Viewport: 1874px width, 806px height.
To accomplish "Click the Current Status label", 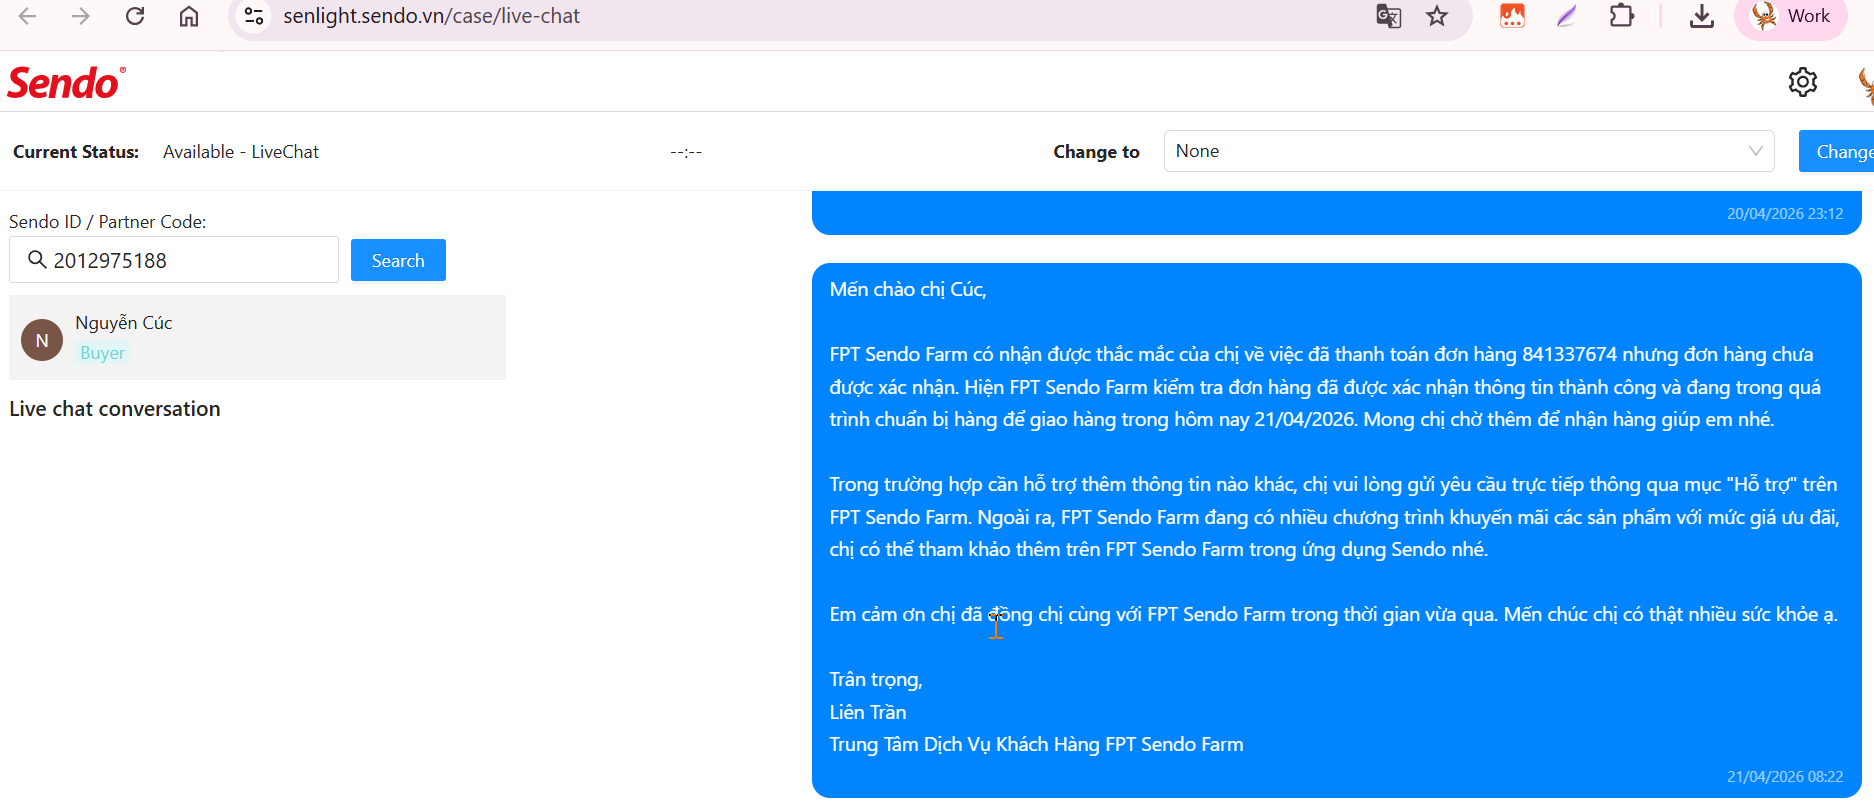I will click(x=76, y=152).
